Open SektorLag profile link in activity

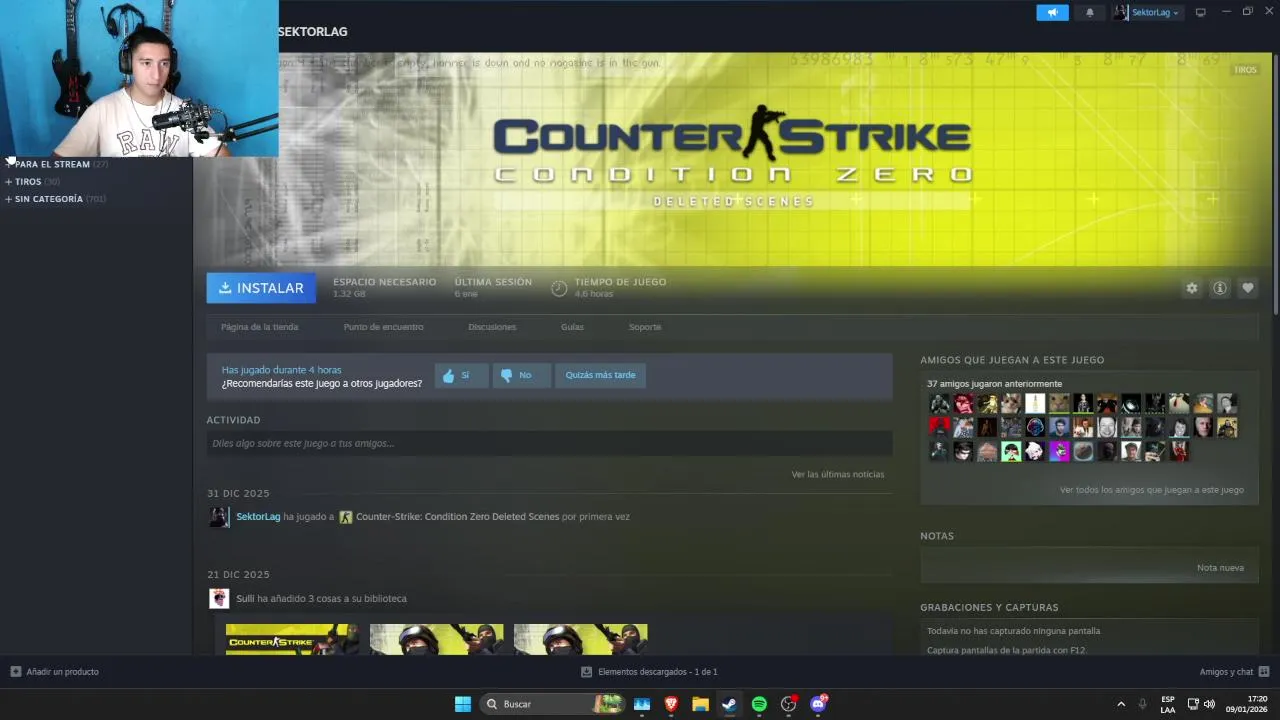click(258, 517)
